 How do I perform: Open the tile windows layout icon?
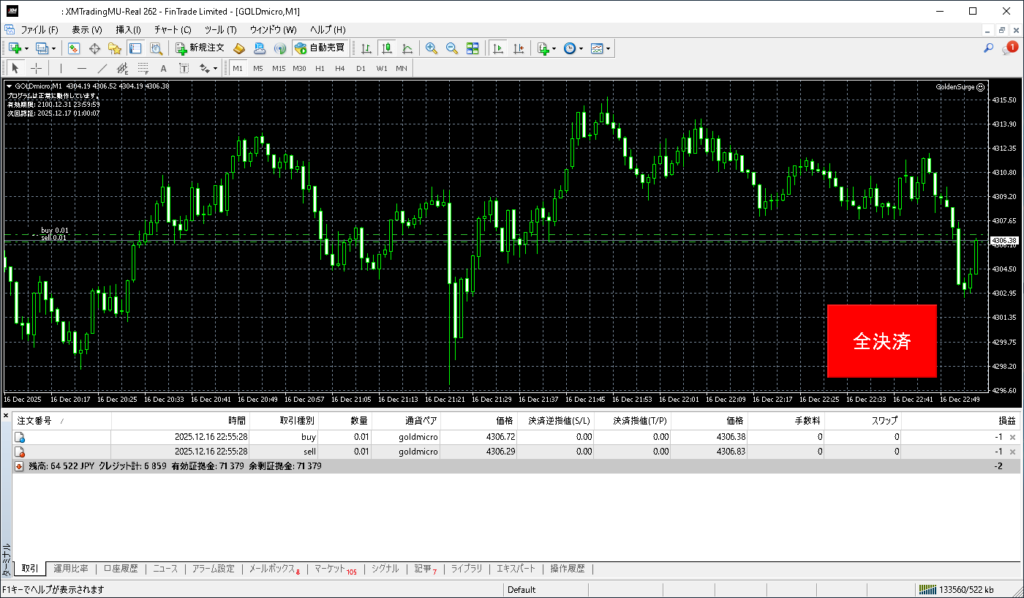click(472, 48)
